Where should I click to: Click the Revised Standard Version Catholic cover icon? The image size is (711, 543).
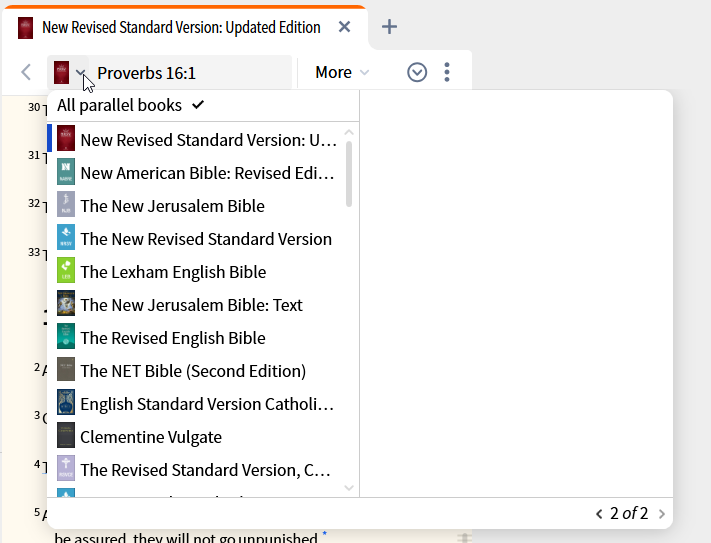[x=66, y=468]
